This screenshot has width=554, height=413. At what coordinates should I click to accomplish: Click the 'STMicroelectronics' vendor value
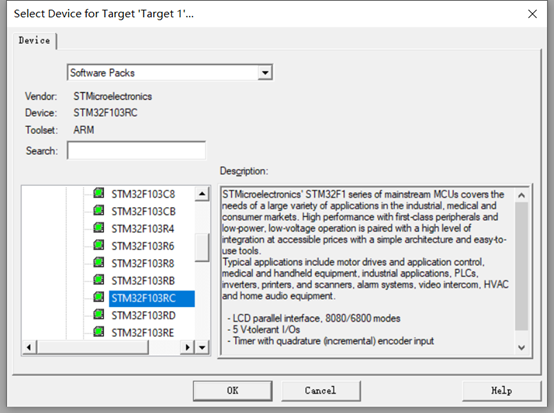tap(113, 96)
